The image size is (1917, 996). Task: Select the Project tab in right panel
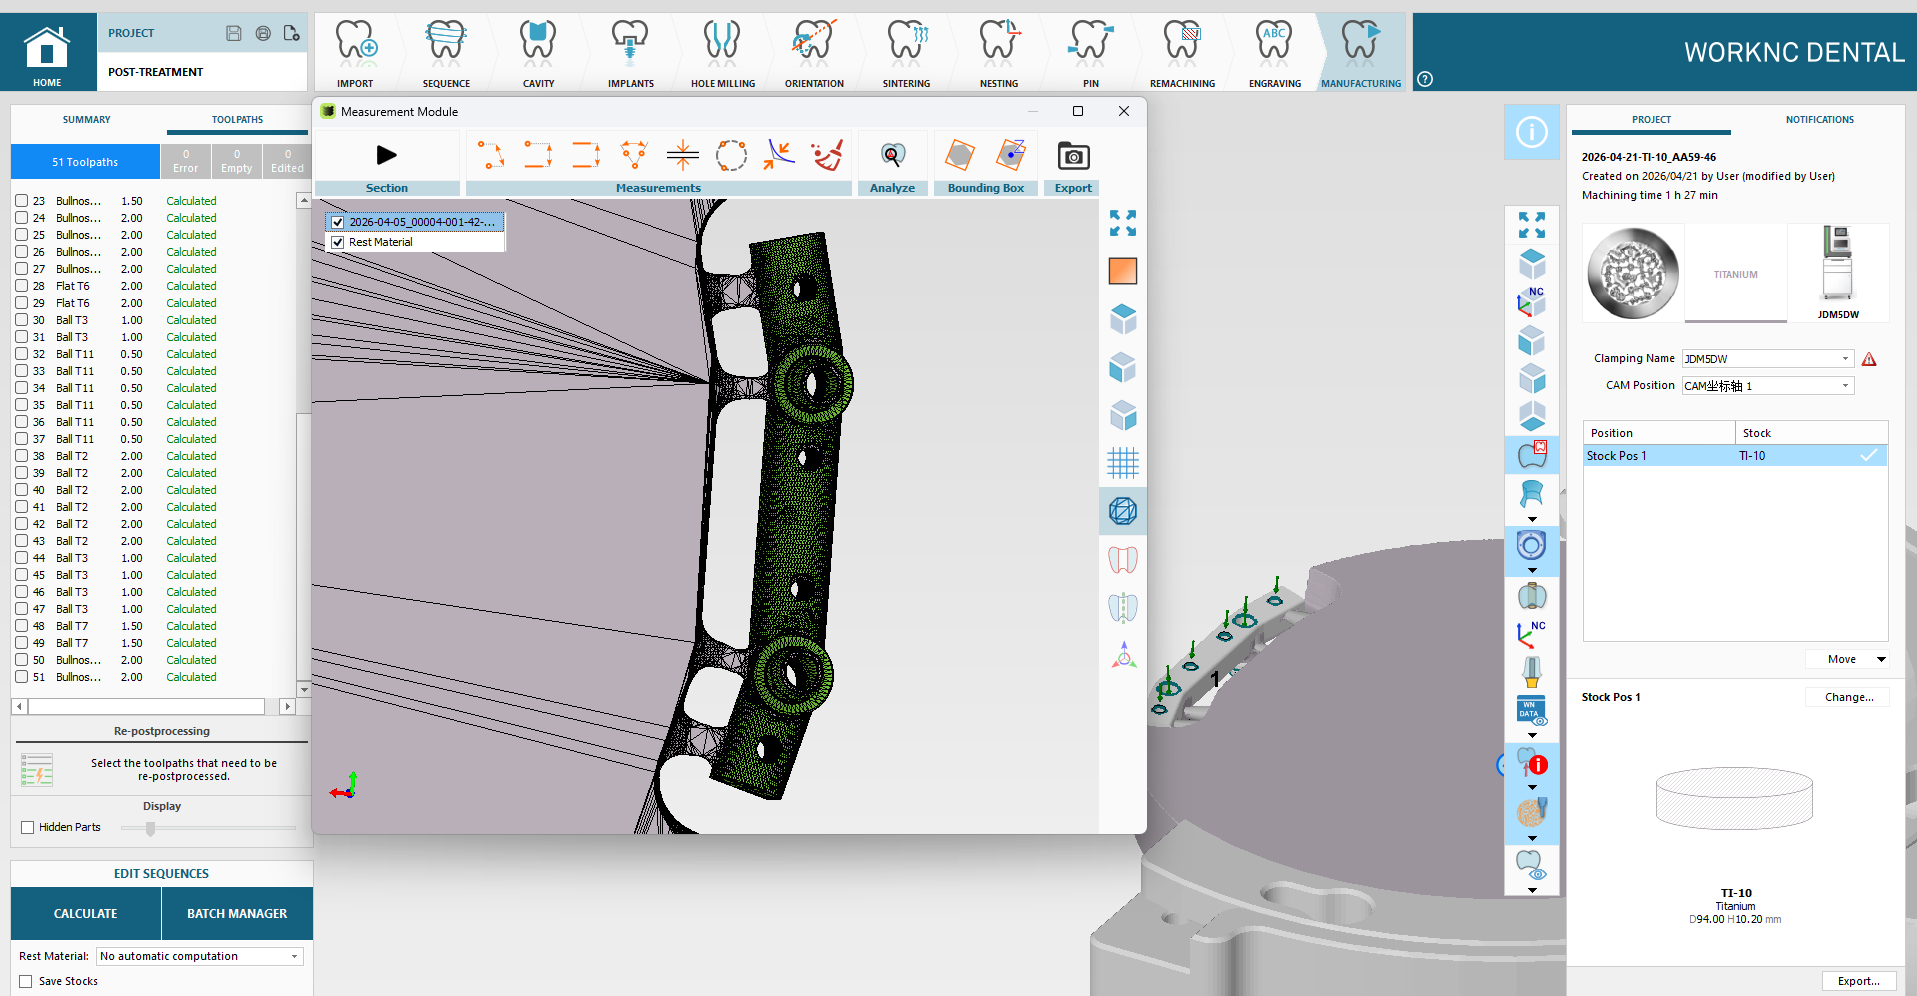click(1651, 120)
